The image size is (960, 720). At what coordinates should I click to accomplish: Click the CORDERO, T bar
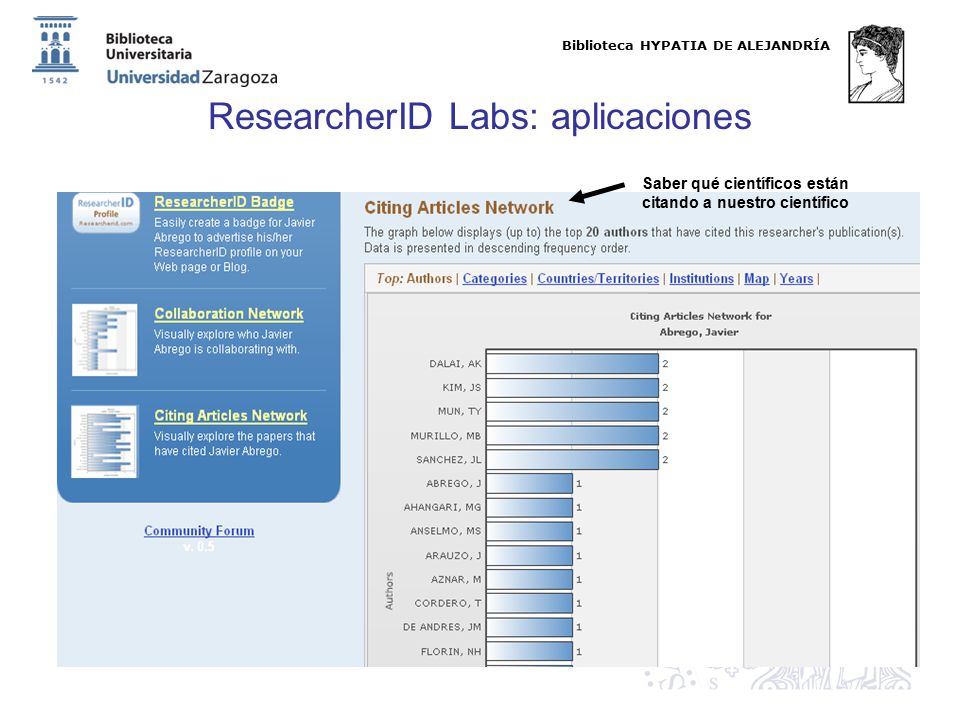pos(530,604)
